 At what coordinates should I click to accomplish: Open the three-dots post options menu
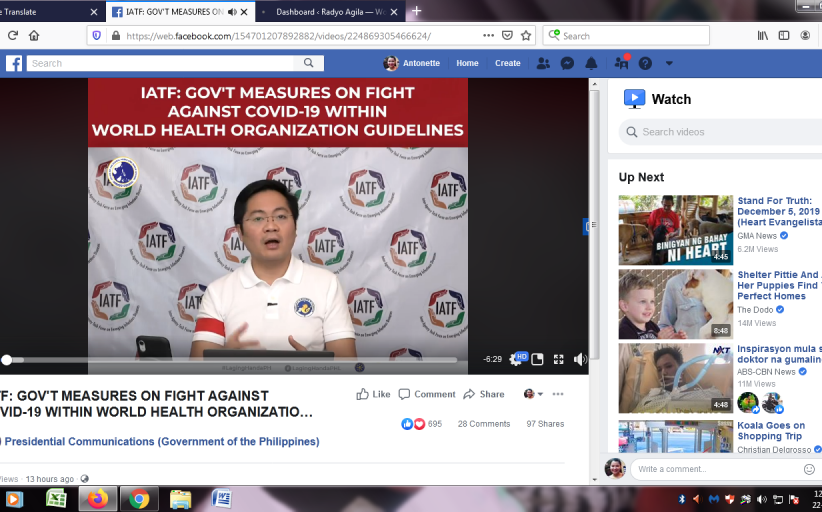pyautogui.click(x=558, y=394)
